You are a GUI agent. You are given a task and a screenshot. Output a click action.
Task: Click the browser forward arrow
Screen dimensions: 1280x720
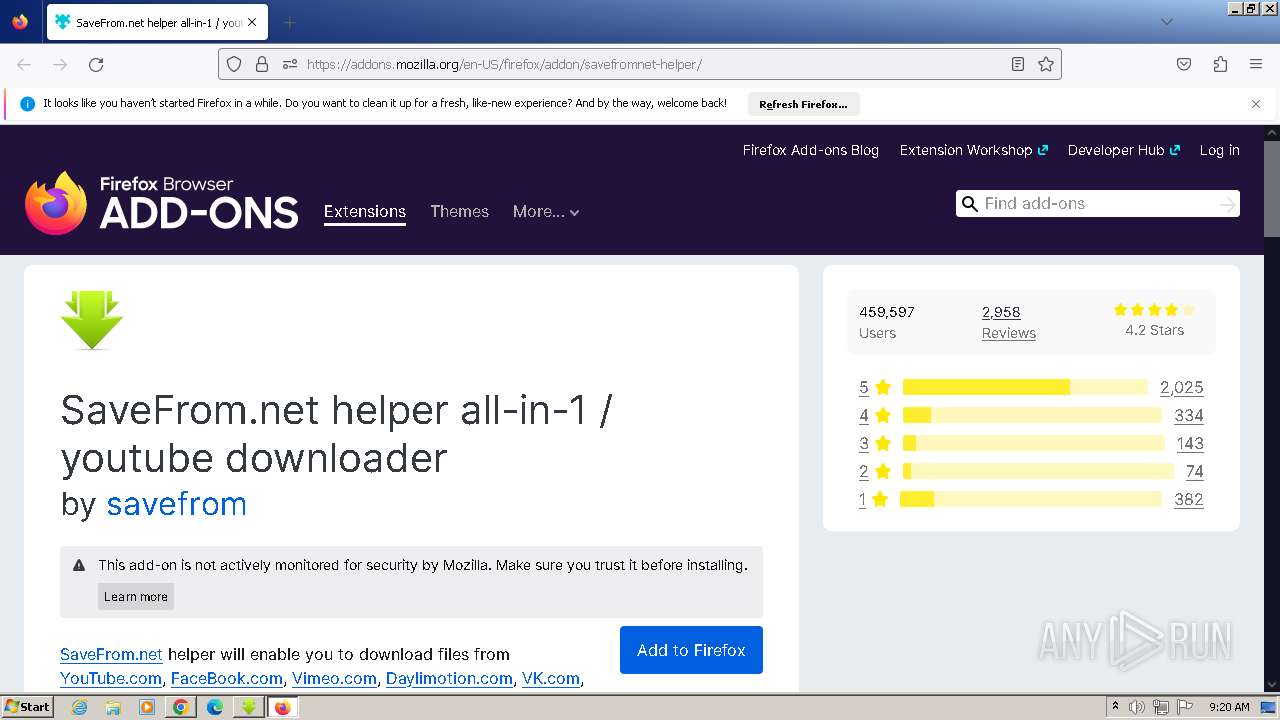[60, 64]
